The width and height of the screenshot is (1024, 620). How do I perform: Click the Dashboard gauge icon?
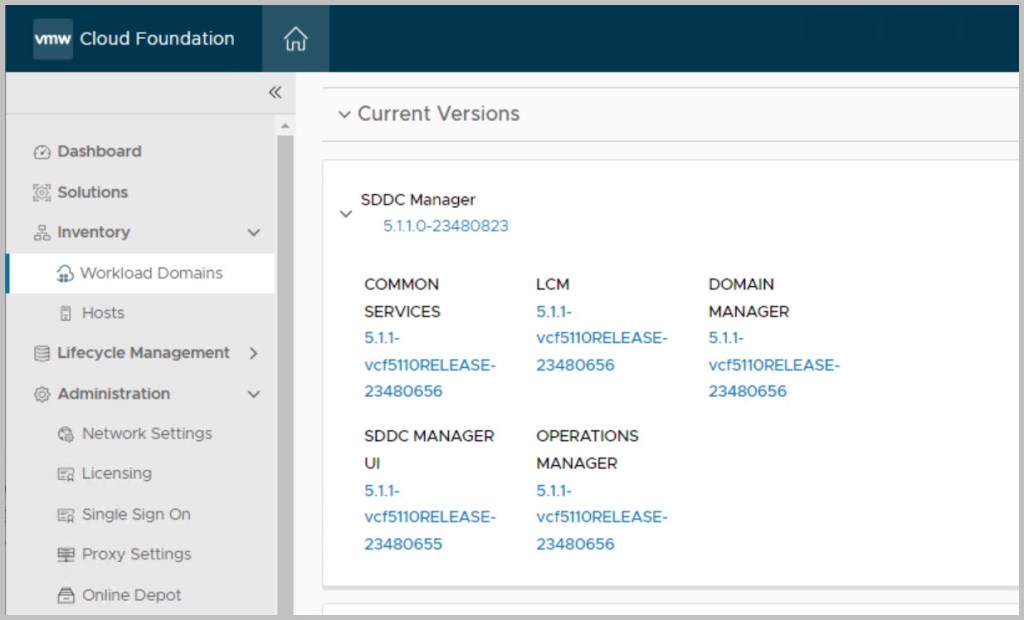click(x=42, y=152)
